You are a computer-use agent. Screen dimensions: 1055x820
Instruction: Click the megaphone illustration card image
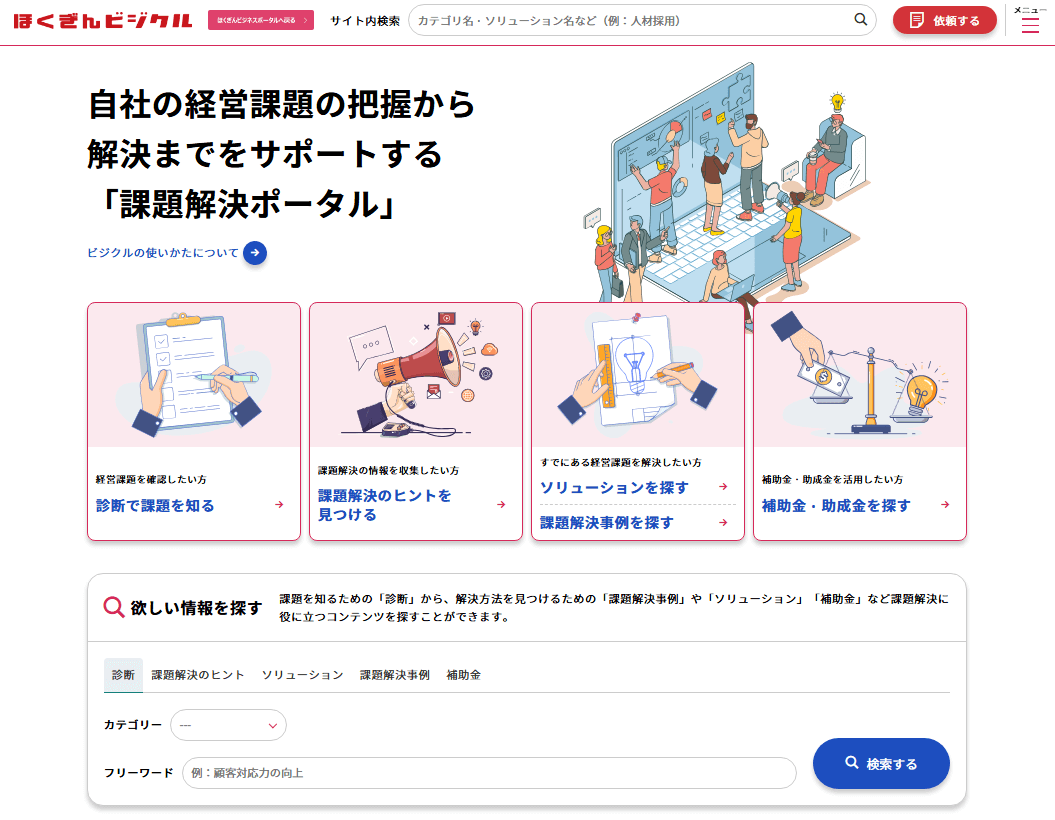pyautogui.click(x=416, y=375)
